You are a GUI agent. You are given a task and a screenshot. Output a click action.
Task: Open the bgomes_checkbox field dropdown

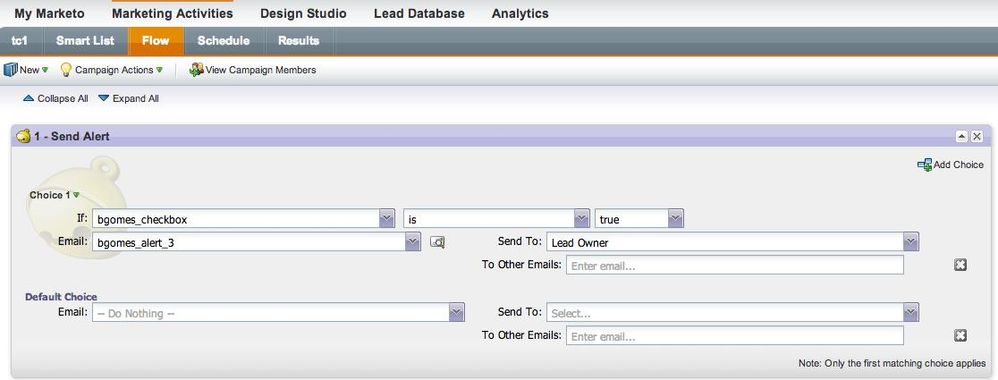tap(387, 219)
